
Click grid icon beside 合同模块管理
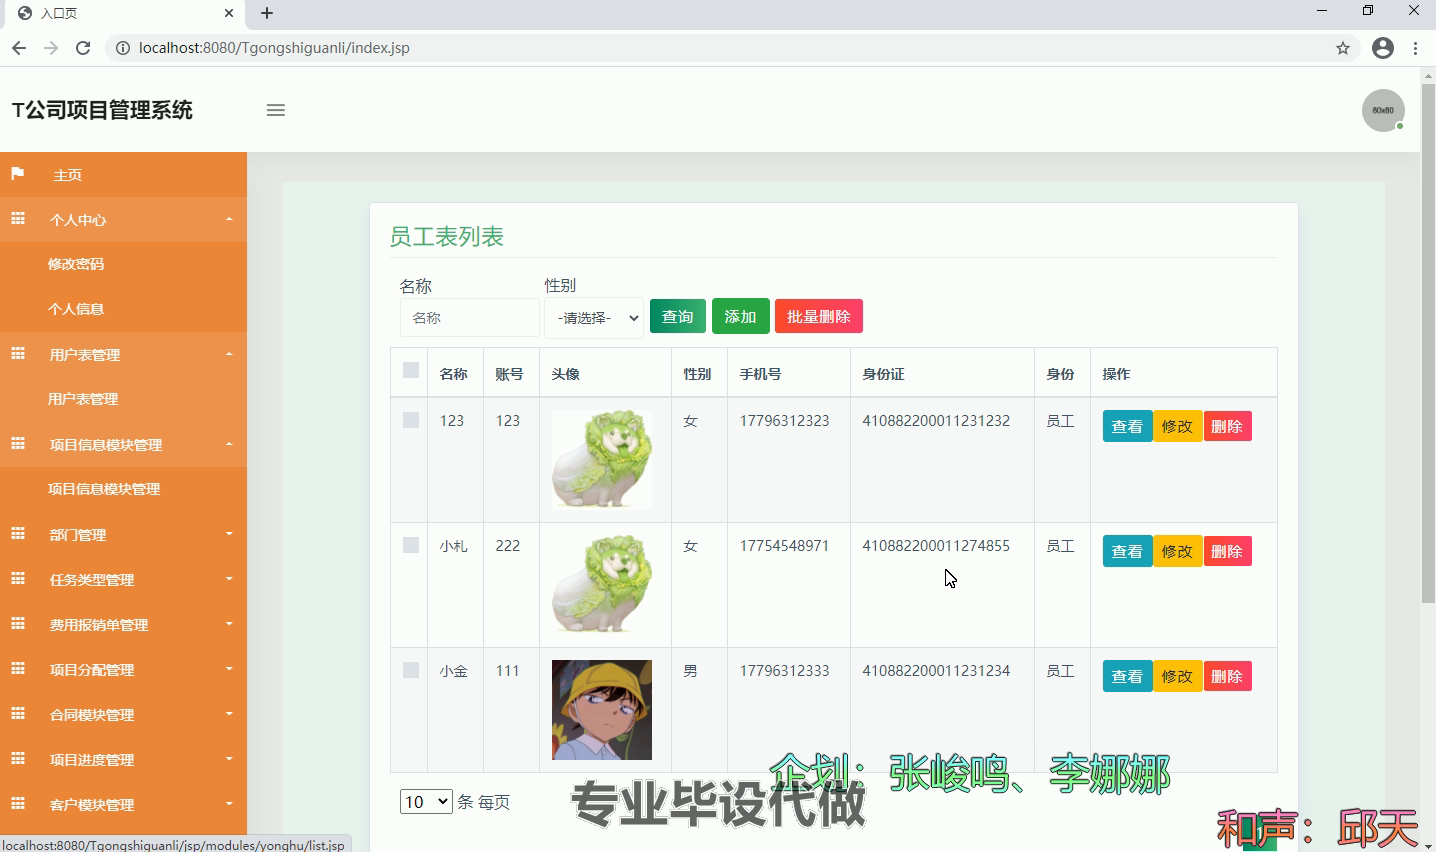point(17,714)
